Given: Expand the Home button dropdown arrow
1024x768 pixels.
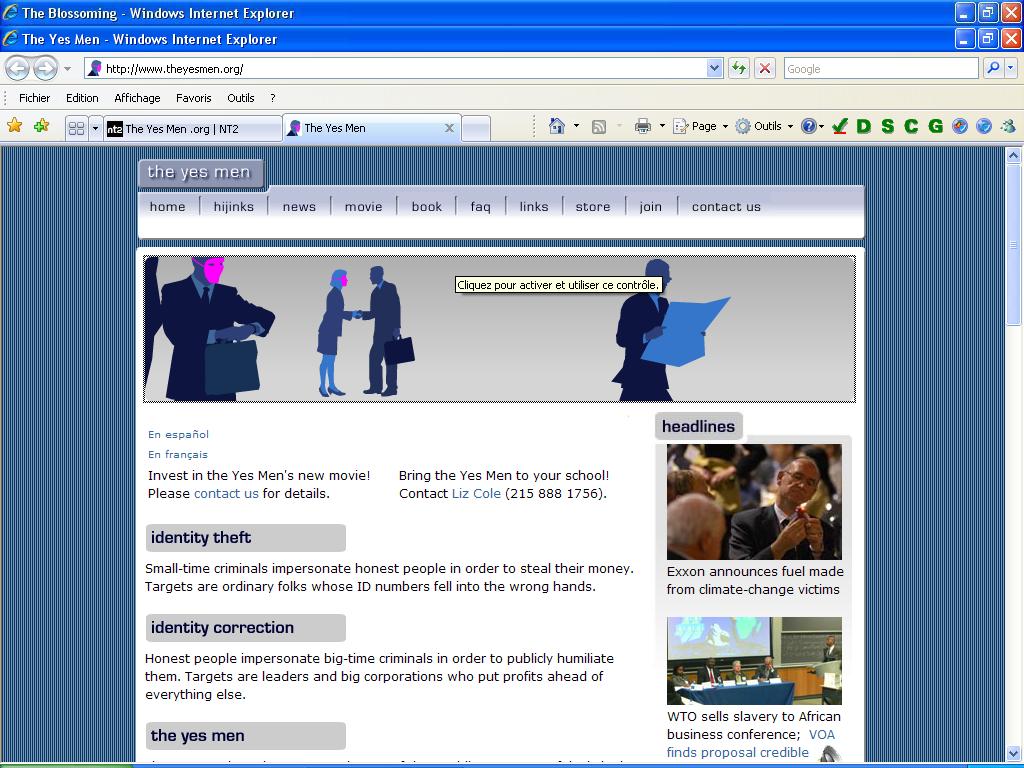Looking at the screenshot, I should point(576,126).
